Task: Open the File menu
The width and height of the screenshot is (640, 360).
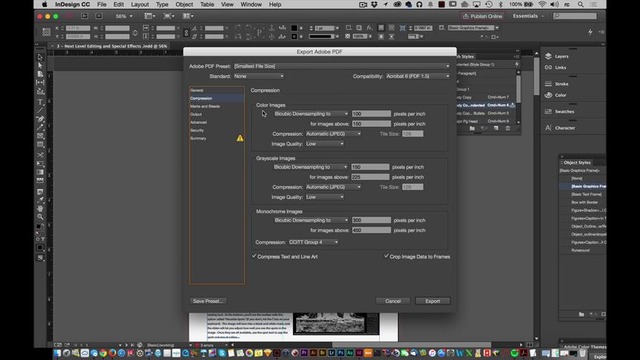Action: tap(102, 4)
